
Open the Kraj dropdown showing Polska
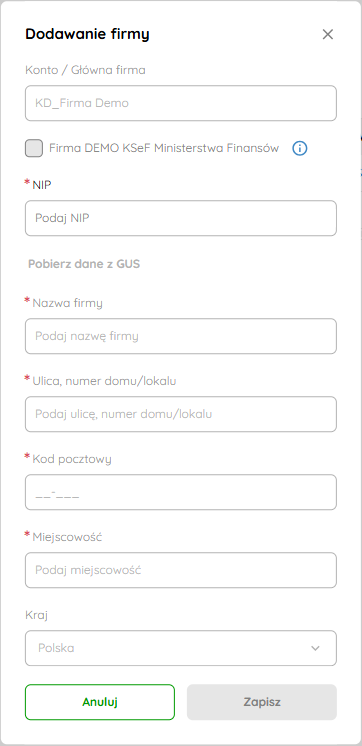click(x=181, y=648)
